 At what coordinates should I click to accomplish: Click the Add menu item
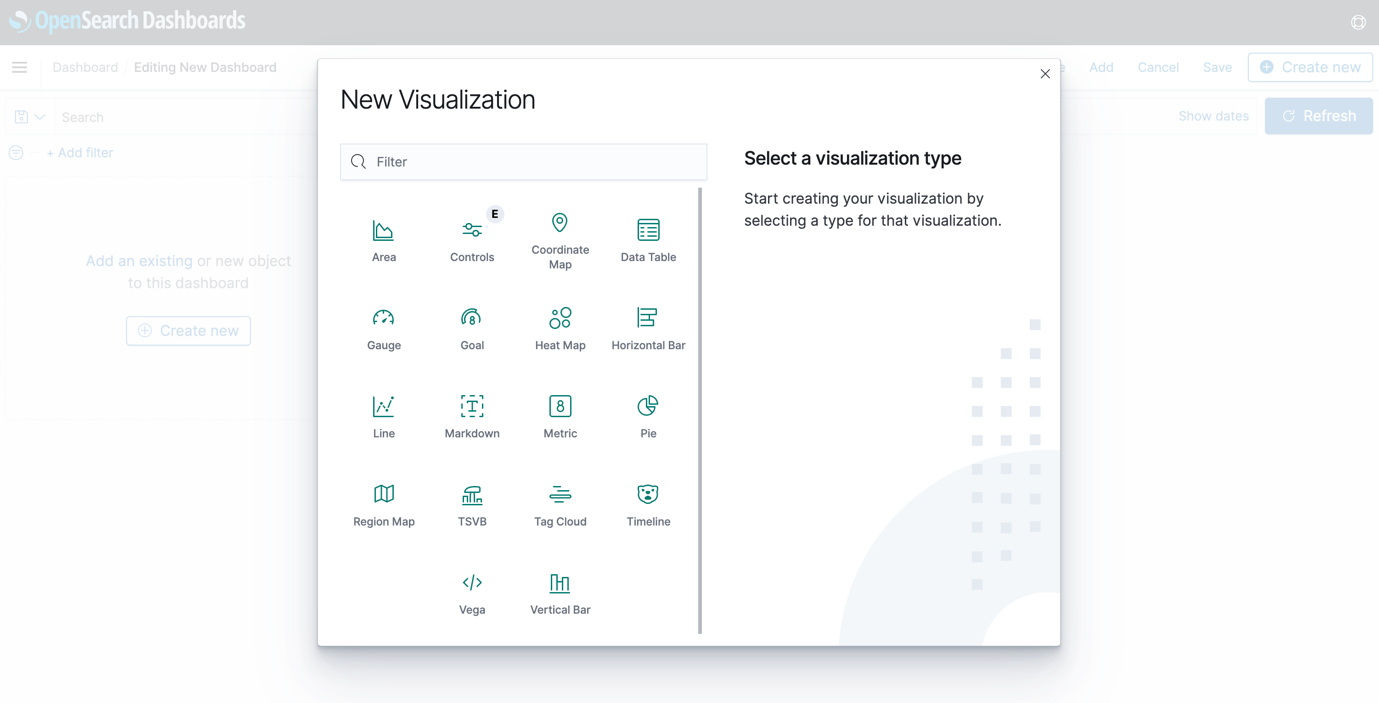1101,67
